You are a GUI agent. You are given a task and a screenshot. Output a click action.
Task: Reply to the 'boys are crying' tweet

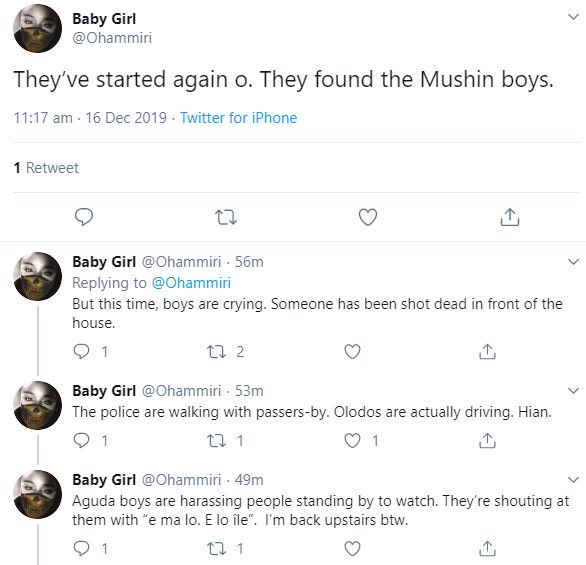[x=81, y=352]
